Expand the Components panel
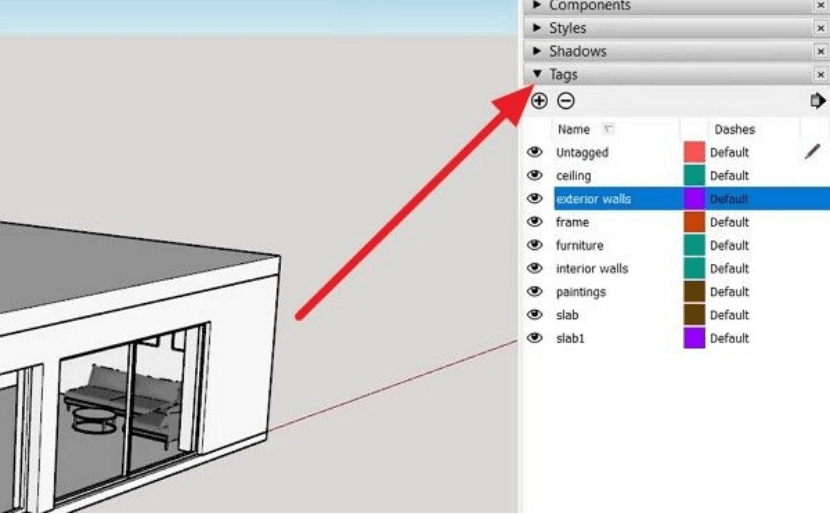 537,5
